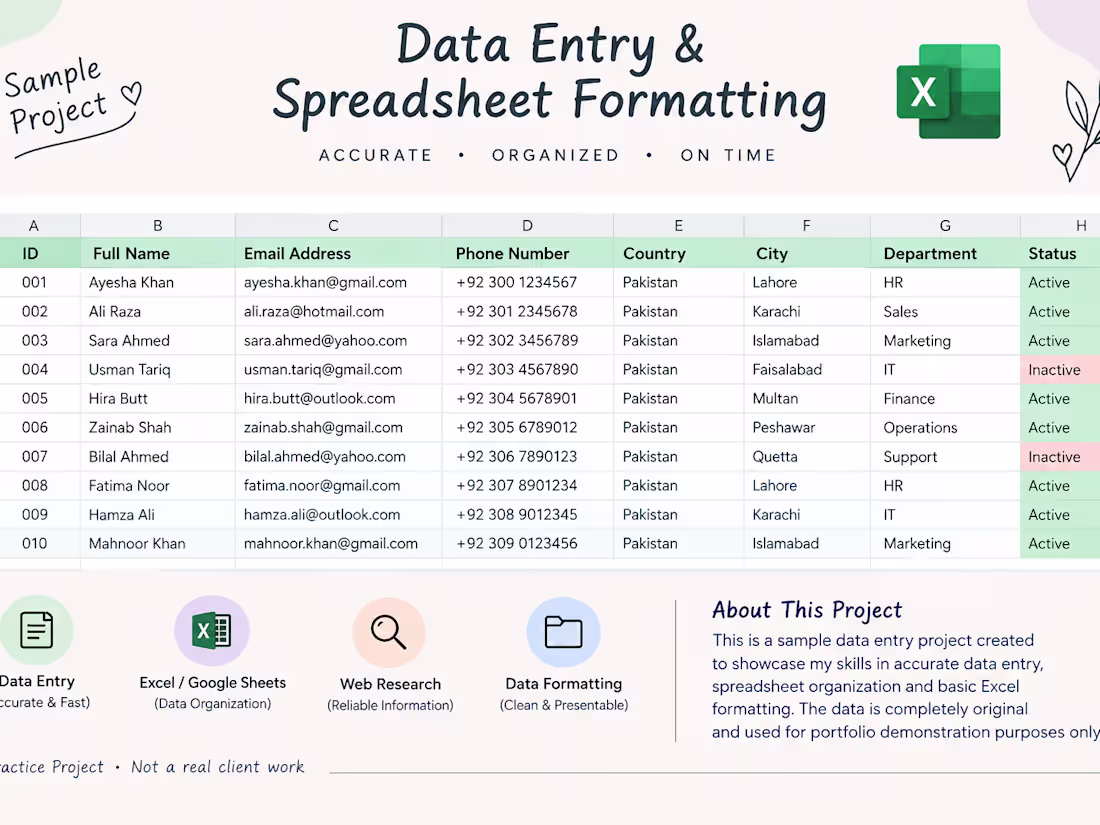Image resolution: width=1100 pixels, height=825 pixels.
Task: Select column D header
Action: (528, 225)
